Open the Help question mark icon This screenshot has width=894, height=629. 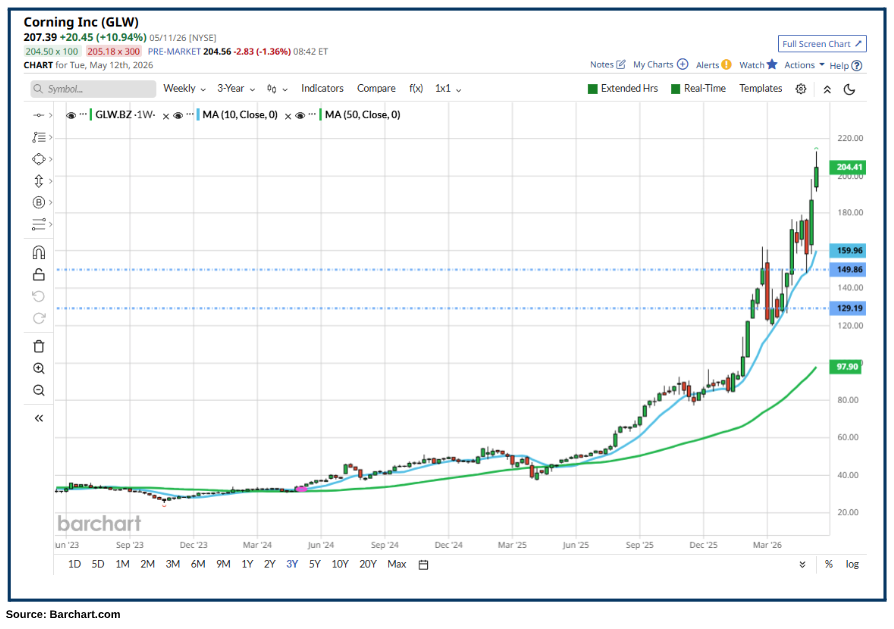856,66
